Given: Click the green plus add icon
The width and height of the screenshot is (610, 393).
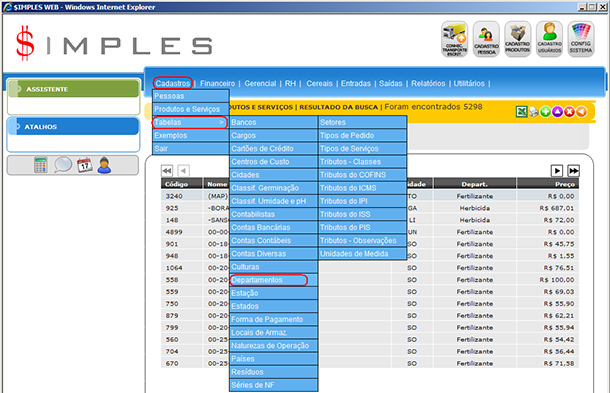Looking at the screenshot, I should 545,112.
